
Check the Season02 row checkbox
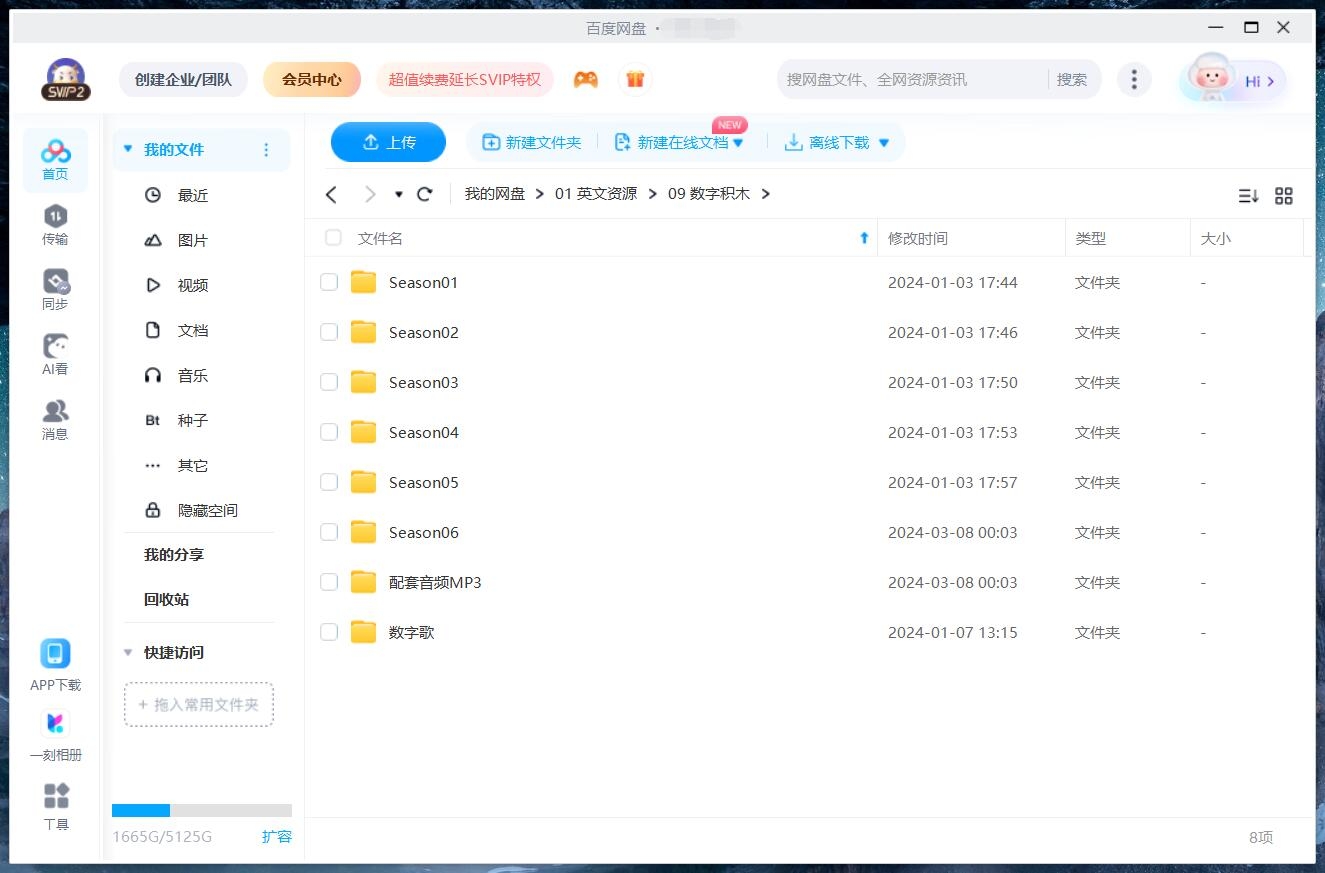click(x=329, y=332)
